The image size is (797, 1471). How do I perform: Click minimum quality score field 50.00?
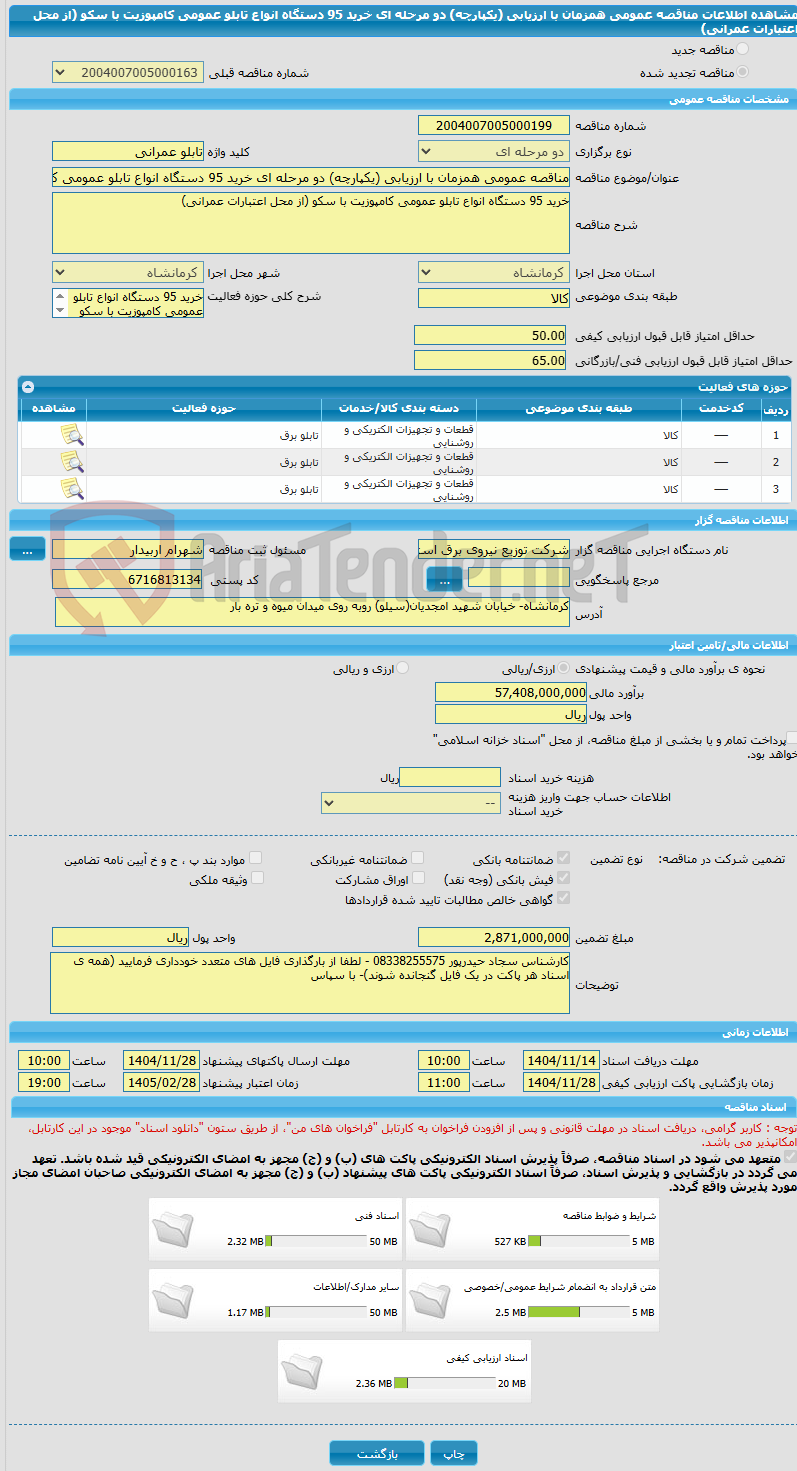click(491, 335)
